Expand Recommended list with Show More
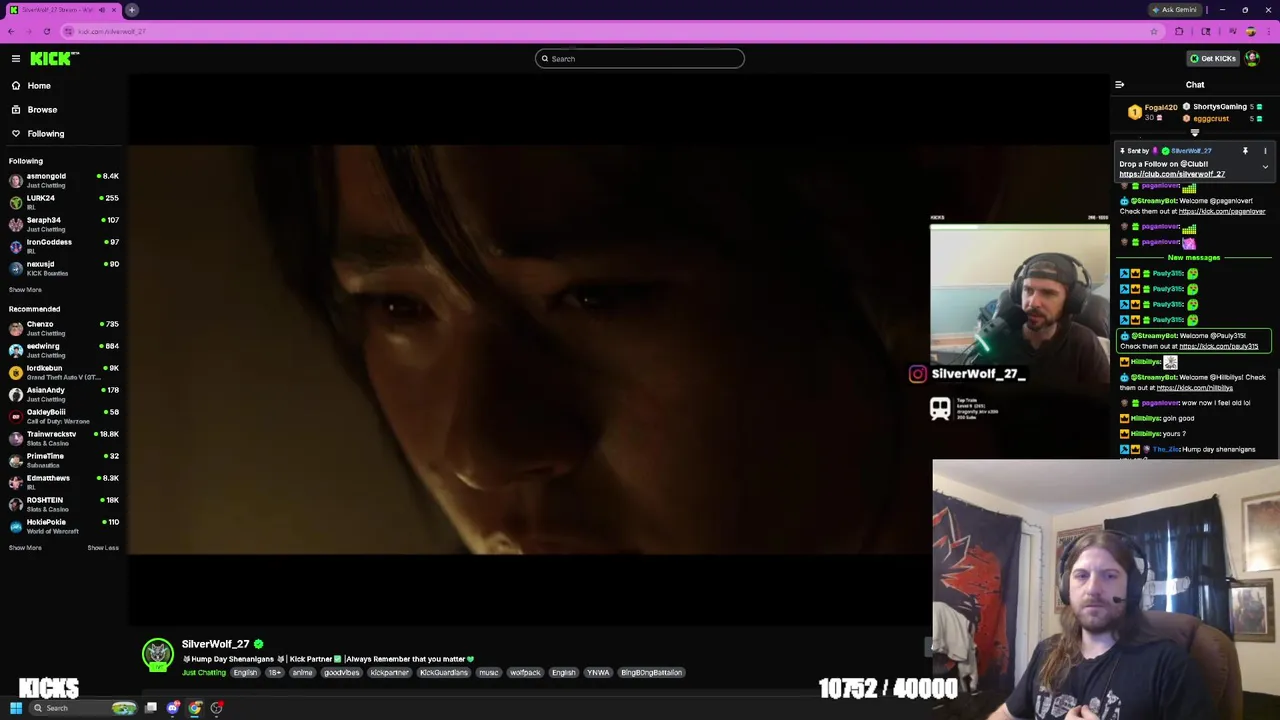The height and width of the screenshot is (720, 1280). coord(25,548)
